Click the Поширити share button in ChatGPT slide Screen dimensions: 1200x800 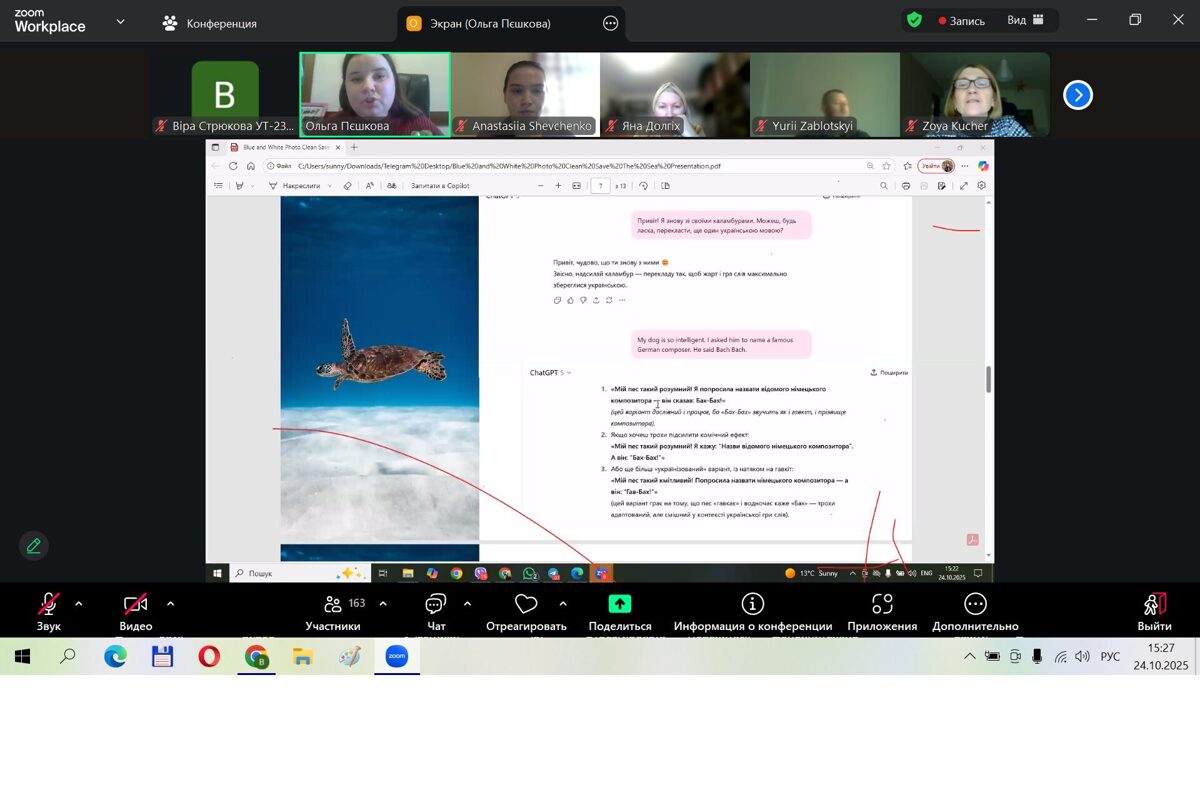(x=889, y=372)
